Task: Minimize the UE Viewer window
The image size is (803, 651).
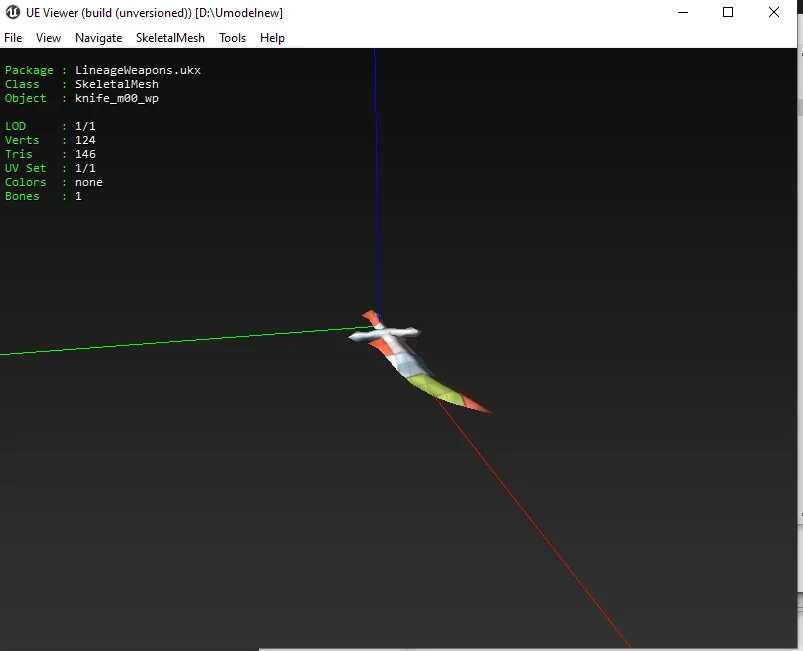Action: click(683, 12)
